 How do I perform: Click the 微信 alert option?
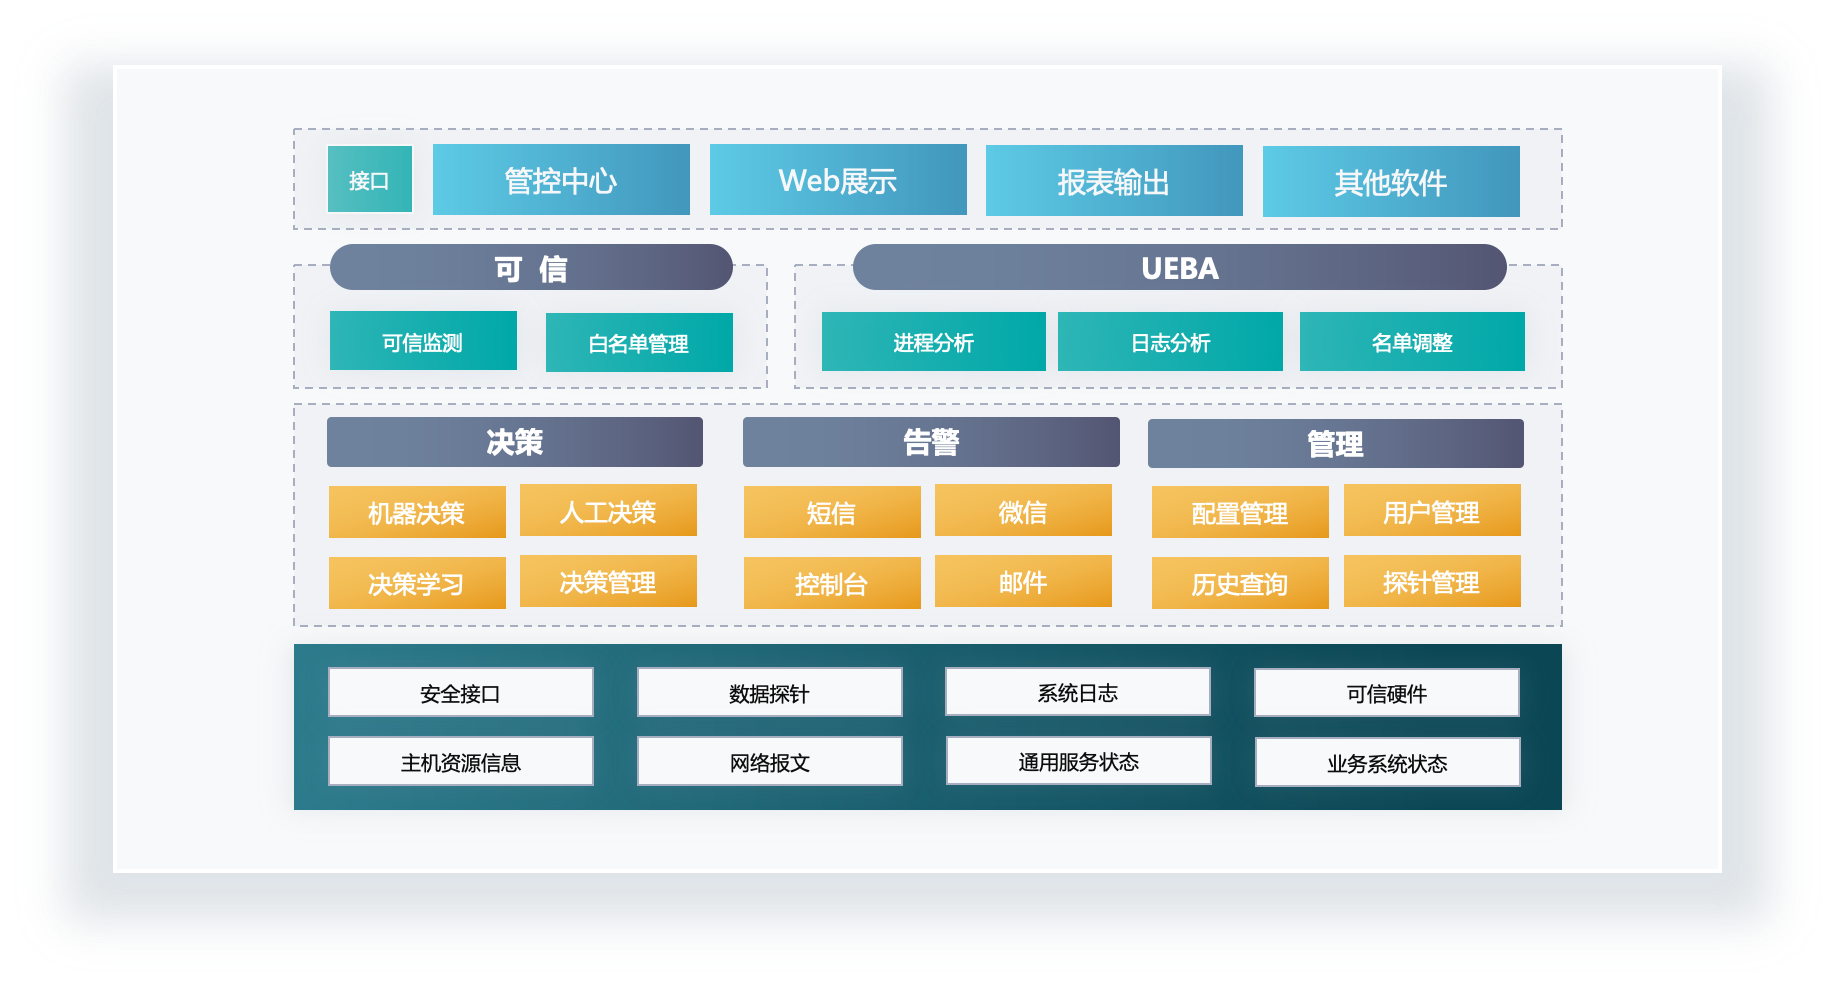(1023, 511)
